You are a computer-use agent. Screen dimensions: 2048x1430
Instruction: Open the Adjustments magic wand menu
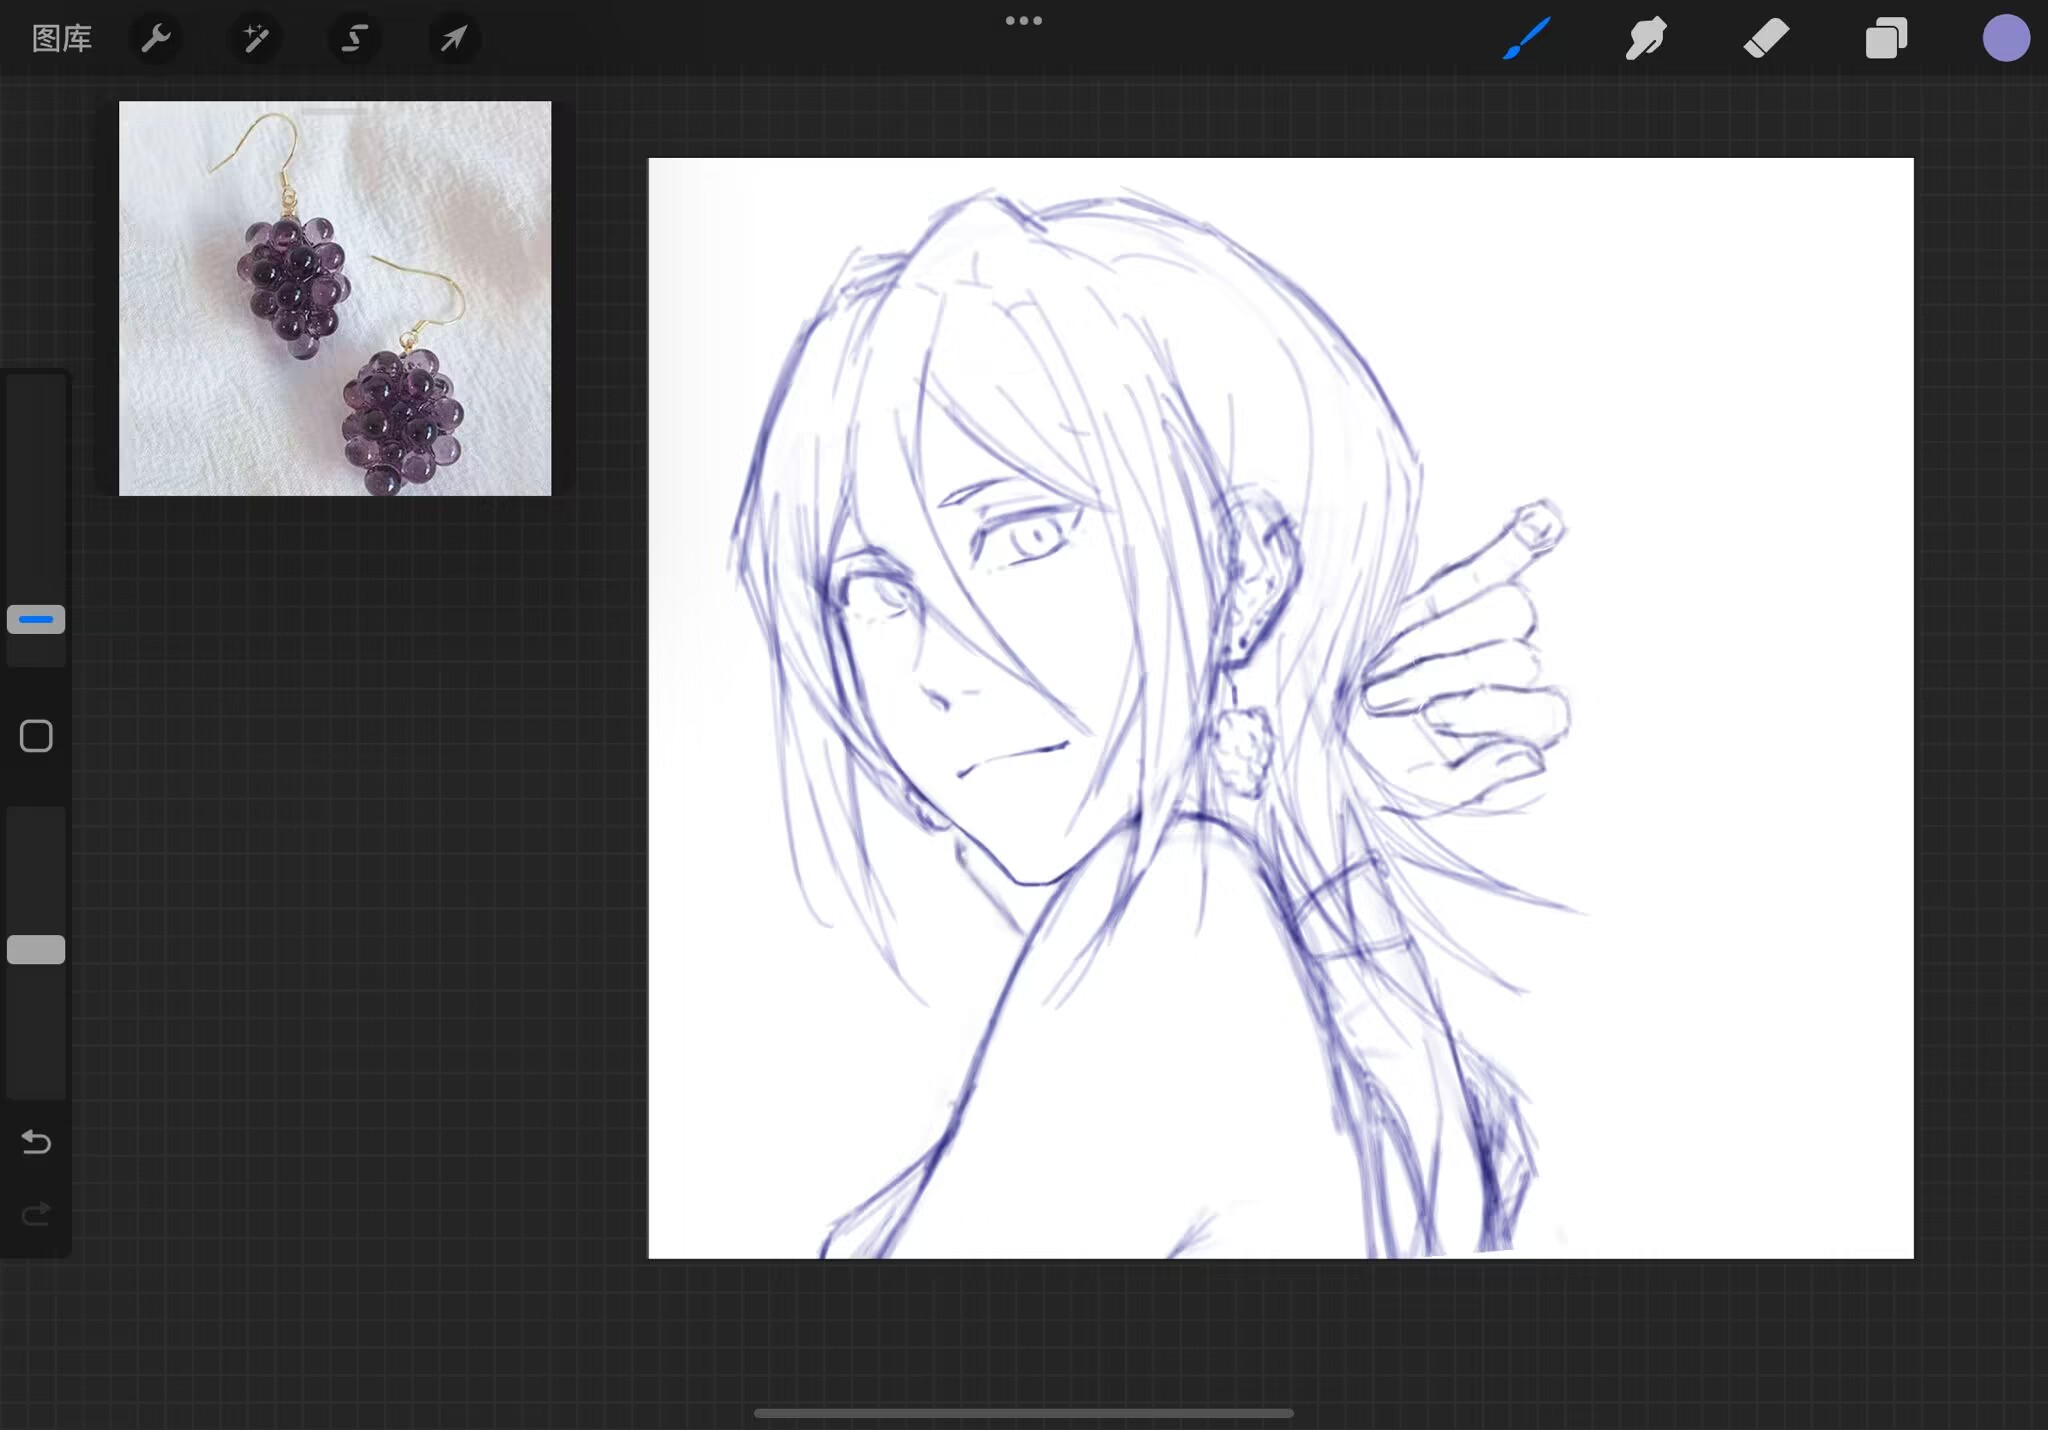pos(255,39)
